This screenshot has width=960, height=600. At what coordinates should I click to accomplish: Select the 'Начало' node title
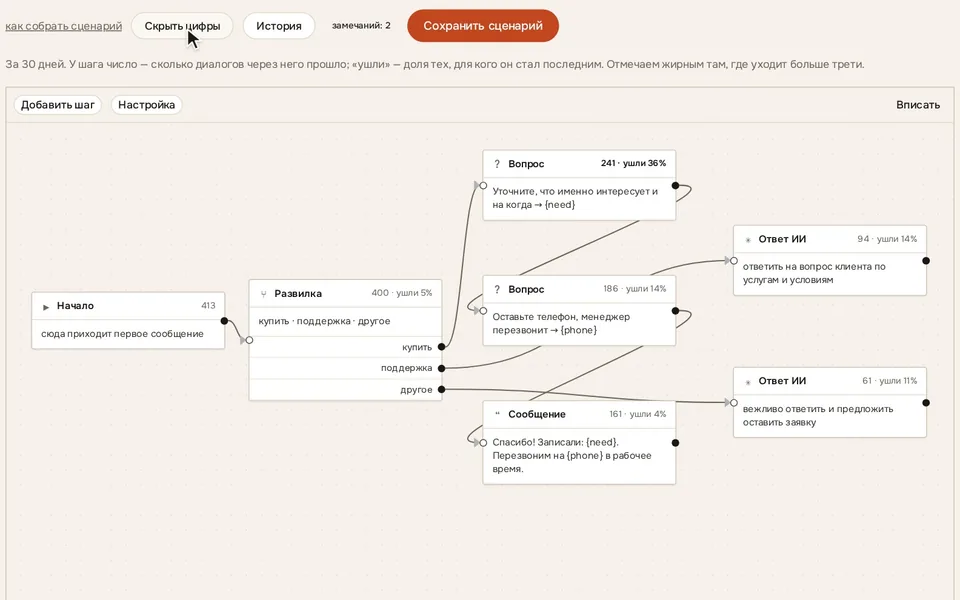click(x=75, y=306)
